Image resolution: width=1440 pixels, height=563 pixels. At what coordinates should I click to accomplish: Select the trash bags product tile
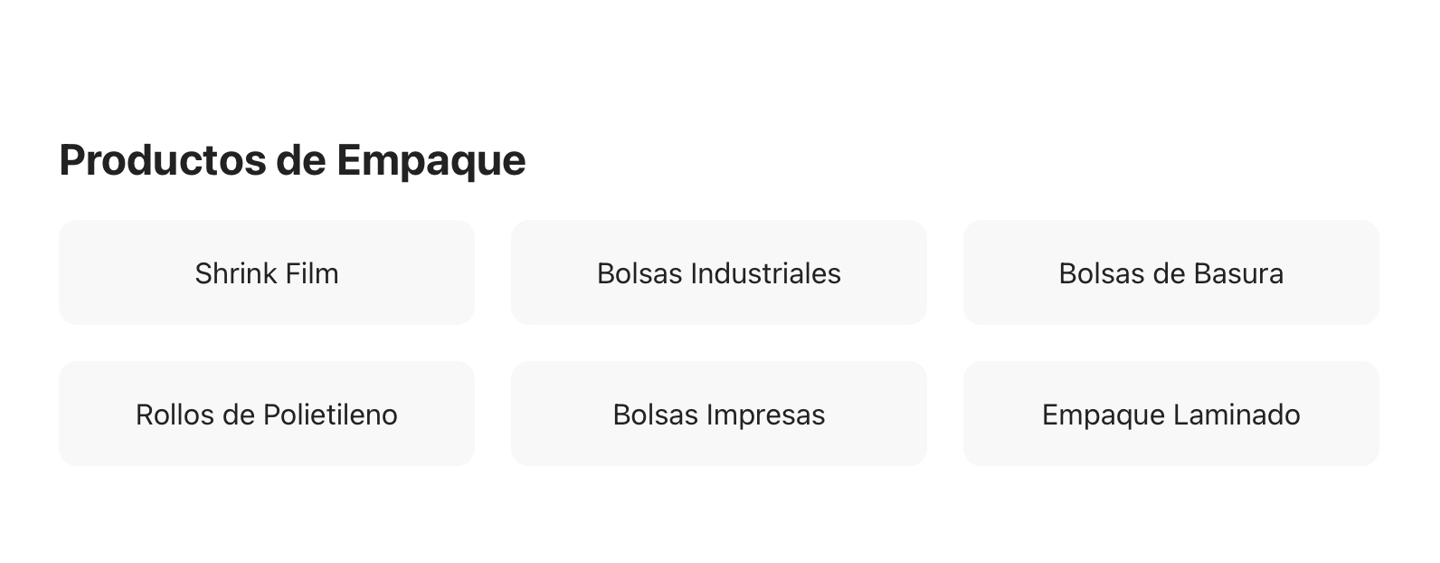tap(1170, 273)
